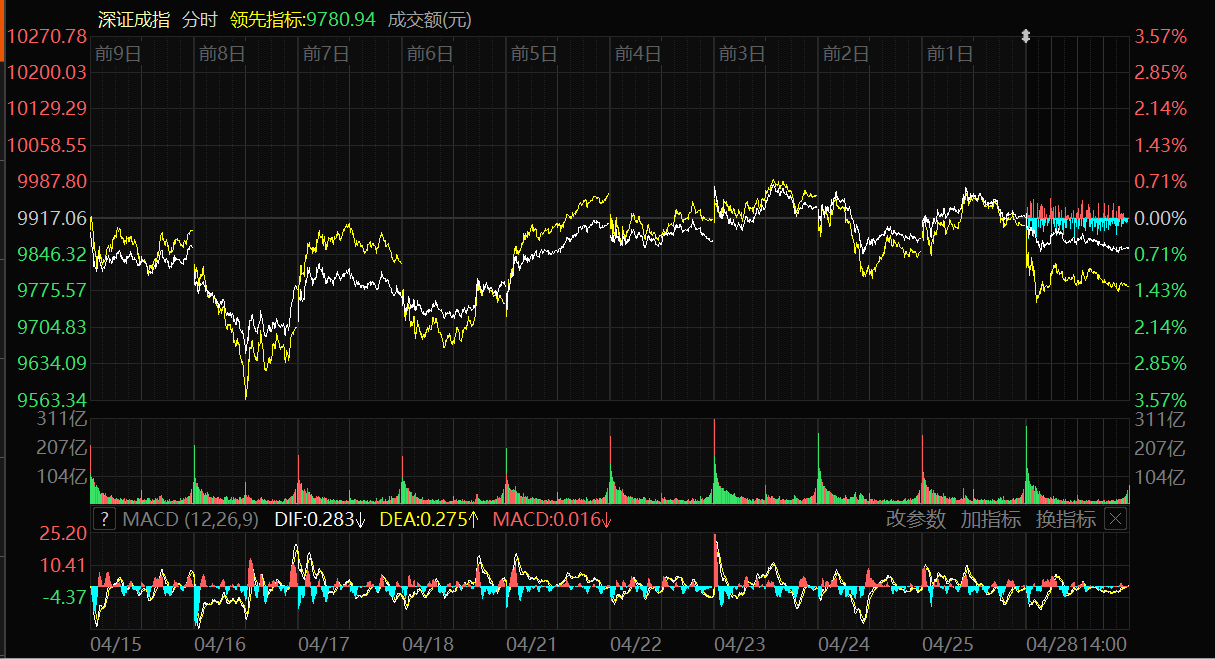Click the 04/15 date label
Viewport: 1215px width, 659px height.
pos(115,643)
